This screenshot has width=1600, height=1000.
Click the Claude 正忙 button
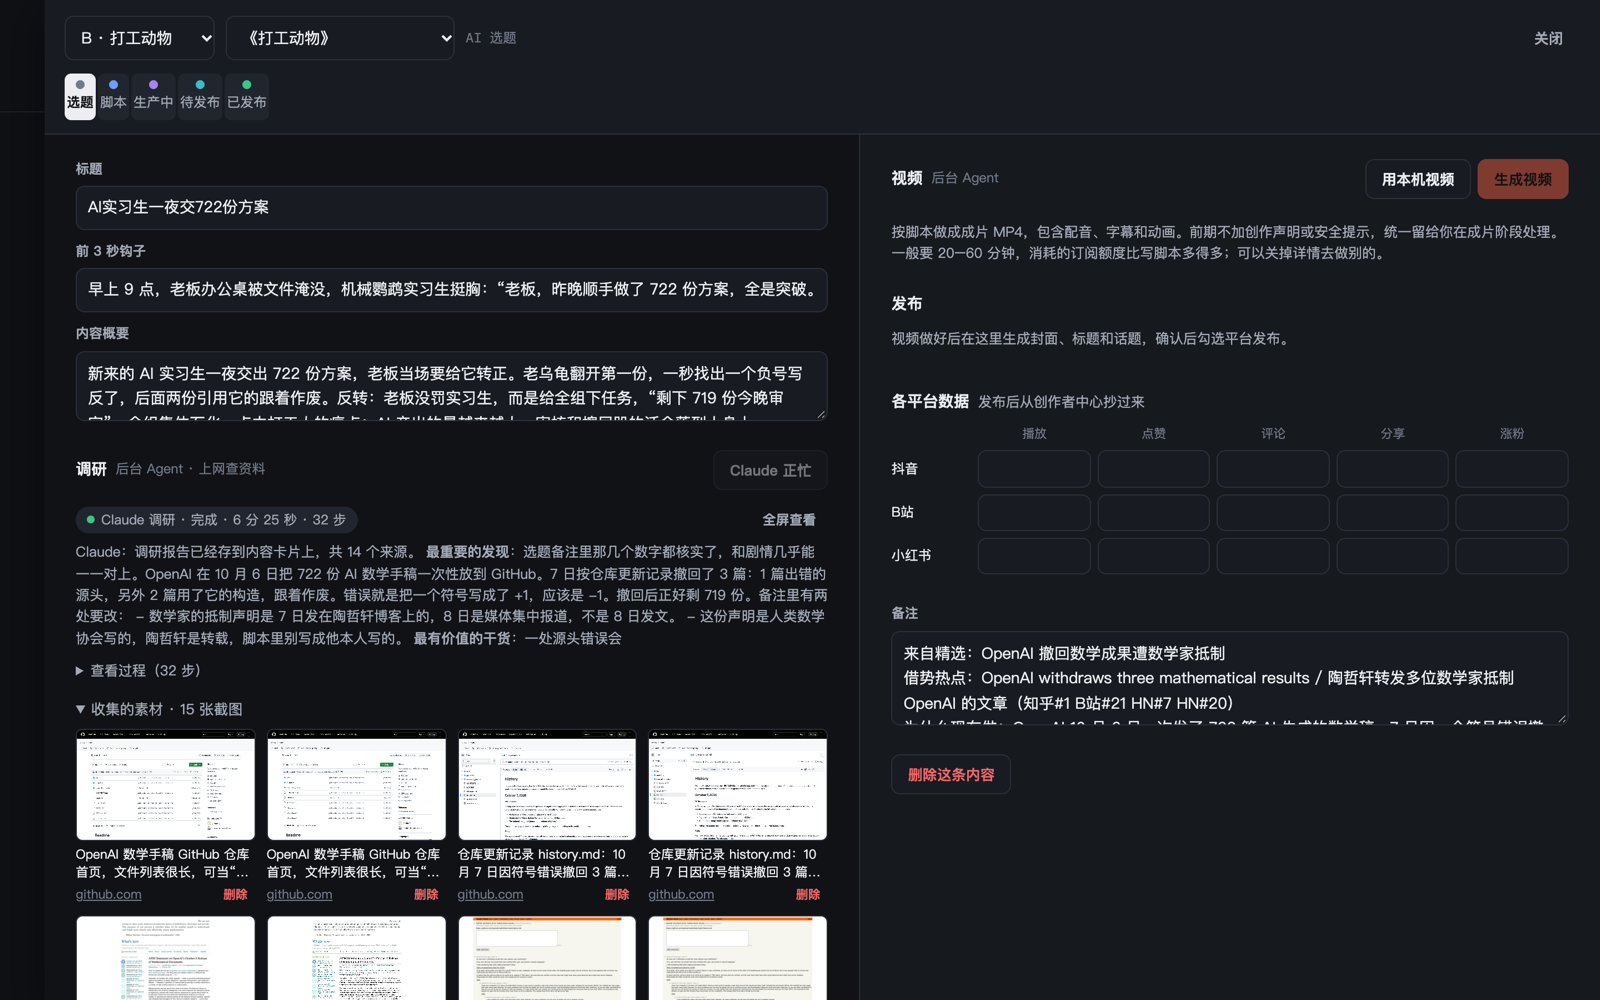point(770,470)
